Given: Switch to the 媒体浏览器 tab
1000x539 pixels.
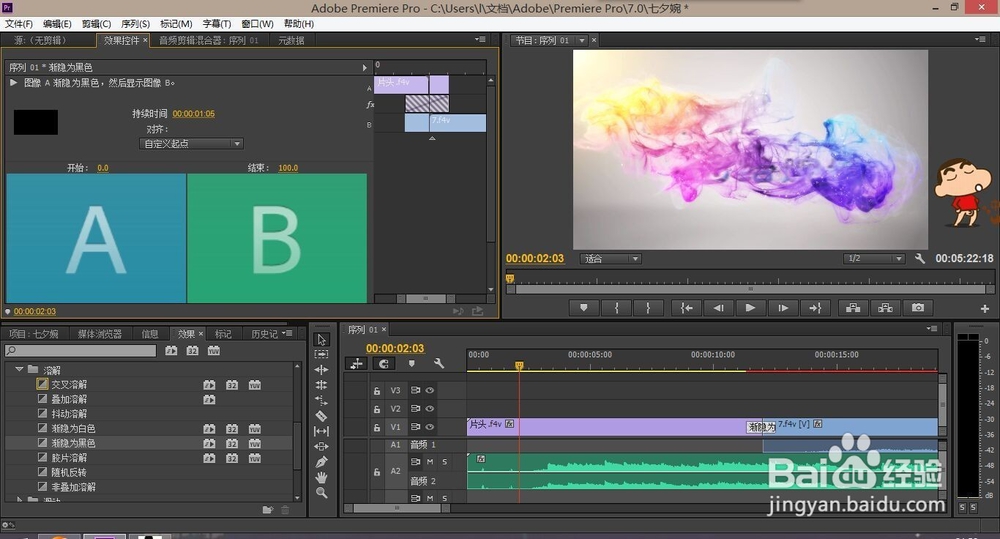Looking at the screenshot, I should click(99, 334).
